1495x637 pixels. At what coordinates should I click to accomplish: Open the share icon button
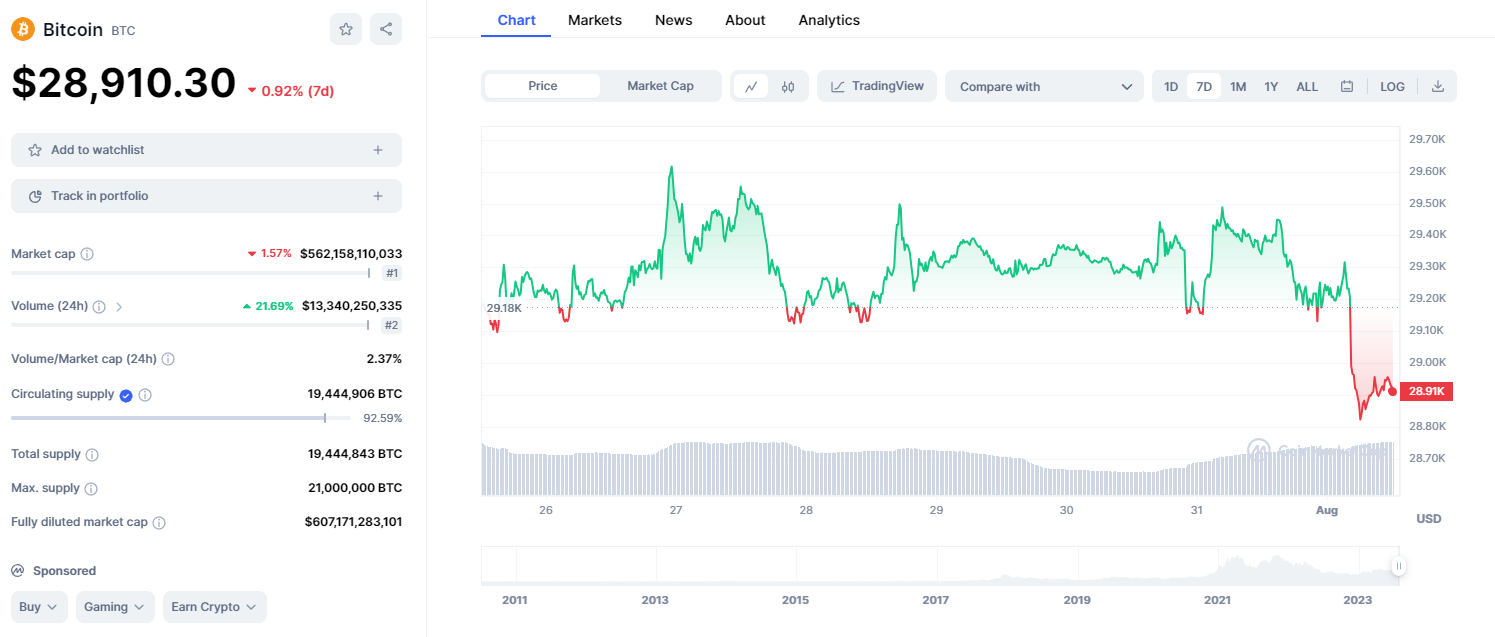(x=386, y=29)
